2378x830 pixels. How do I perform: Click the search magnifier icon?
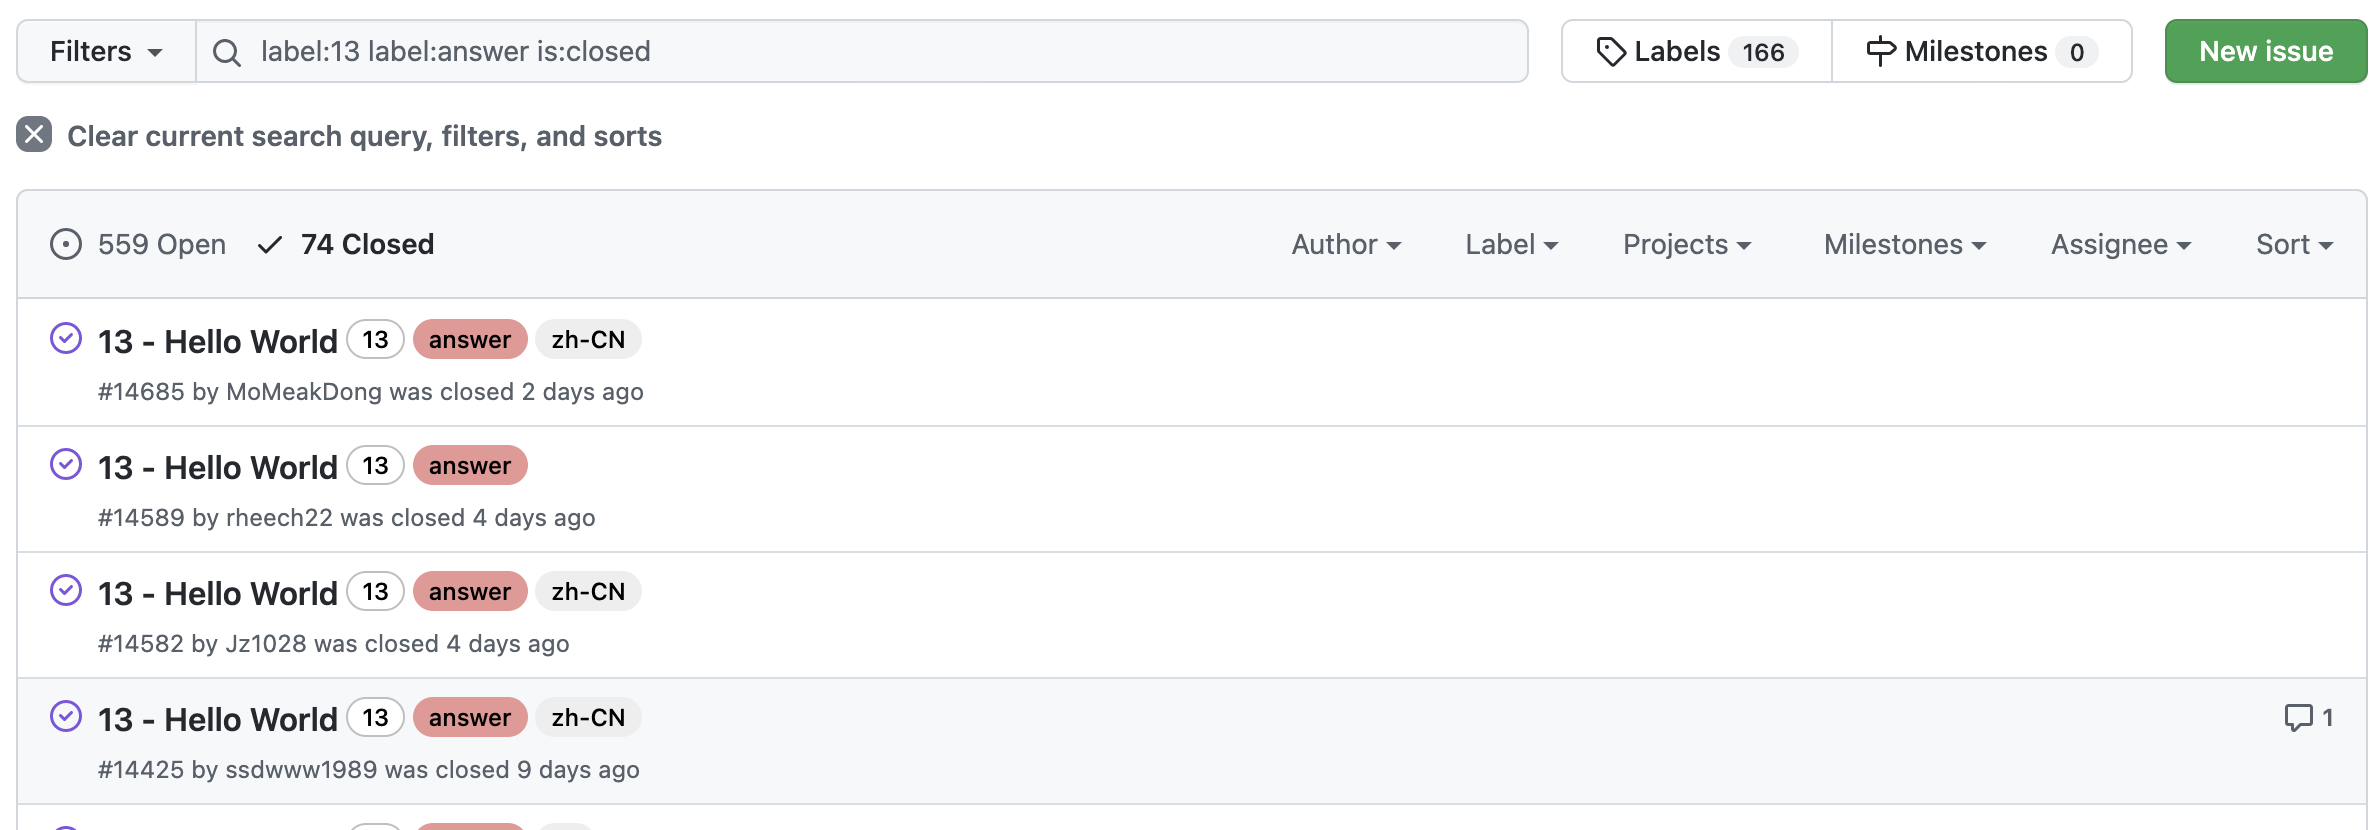227,52
